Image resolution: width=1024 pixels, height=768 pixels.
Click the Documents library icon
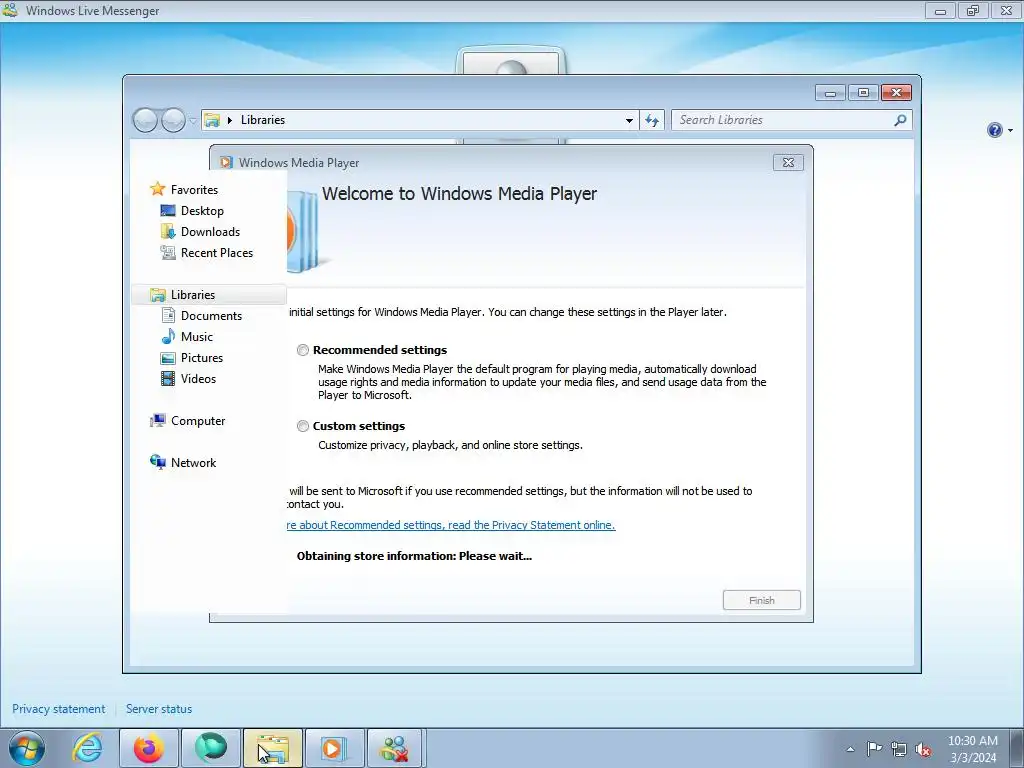click(168, 315)
